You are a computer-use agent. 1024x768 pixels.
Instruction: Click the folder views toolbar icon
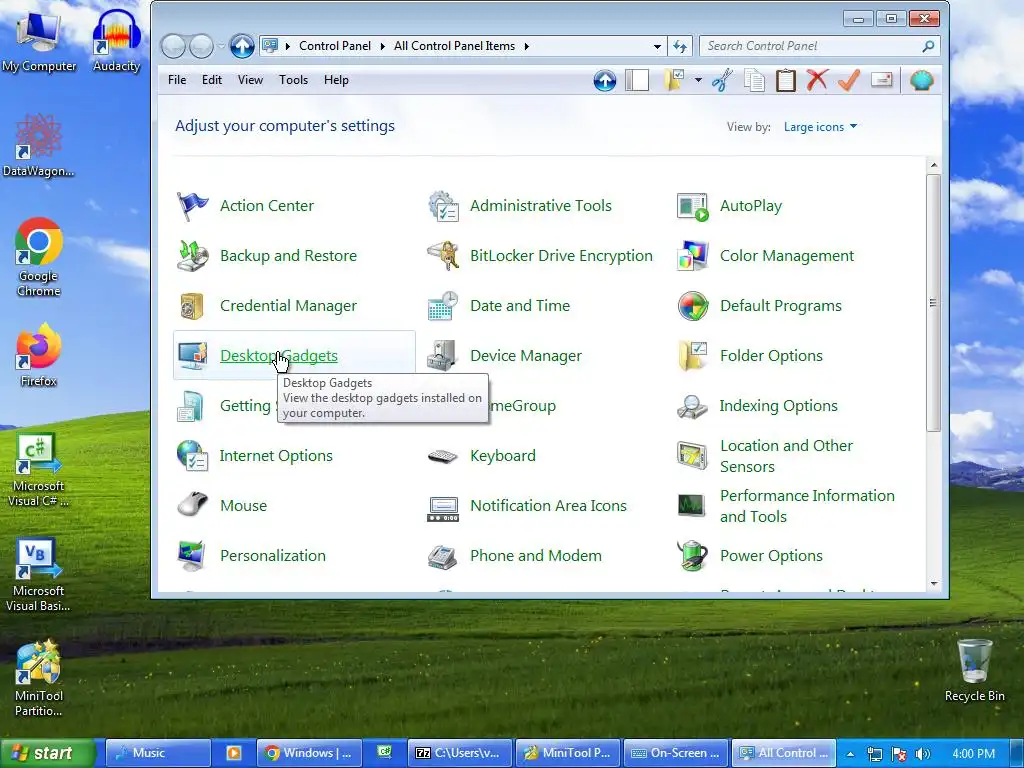click(x=673, y=80)
